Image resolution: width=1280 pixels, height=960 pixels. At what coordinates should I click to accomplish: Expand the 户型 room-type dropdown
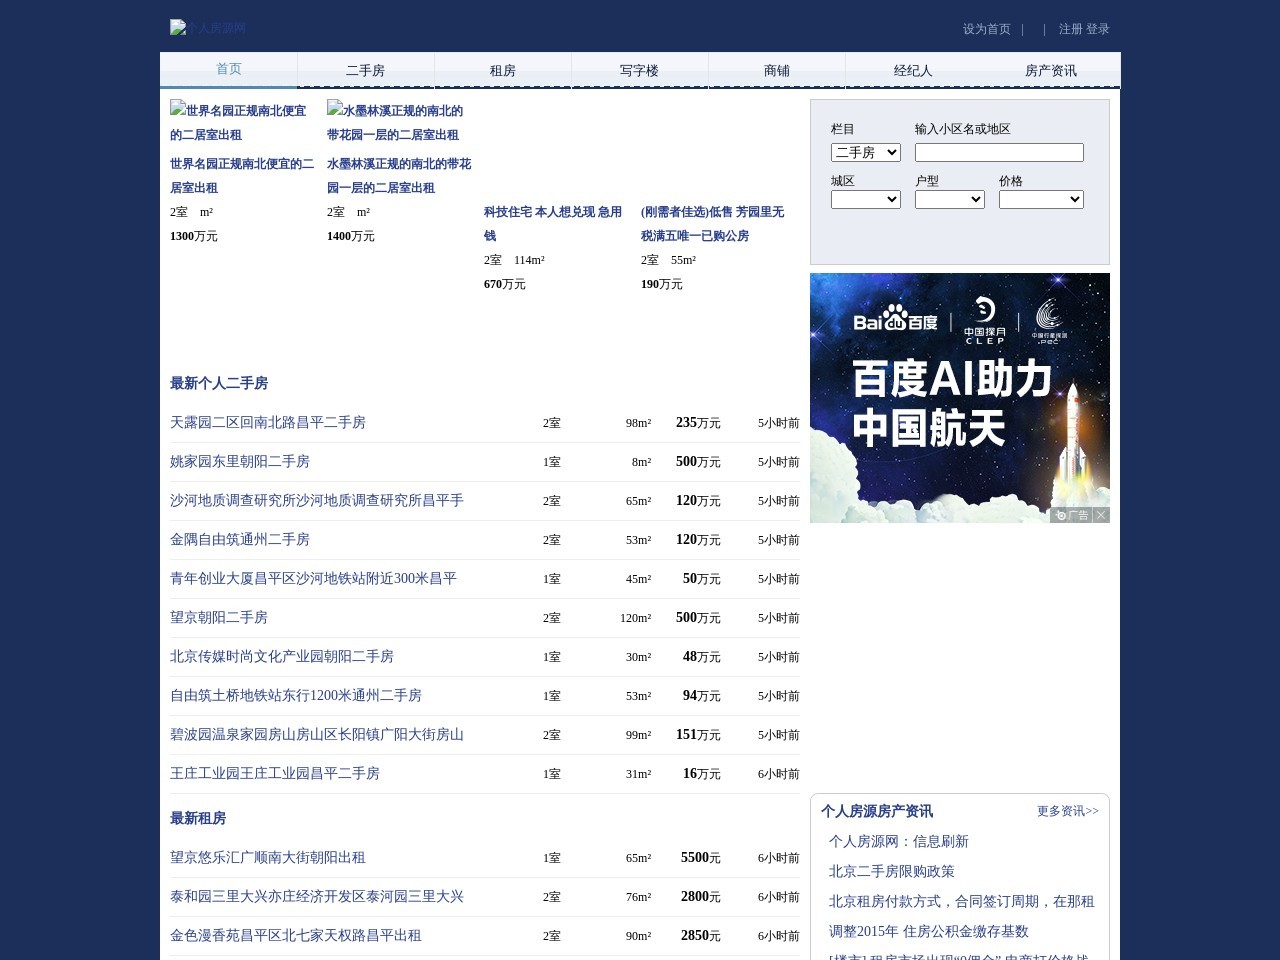[x=949, y=199]
